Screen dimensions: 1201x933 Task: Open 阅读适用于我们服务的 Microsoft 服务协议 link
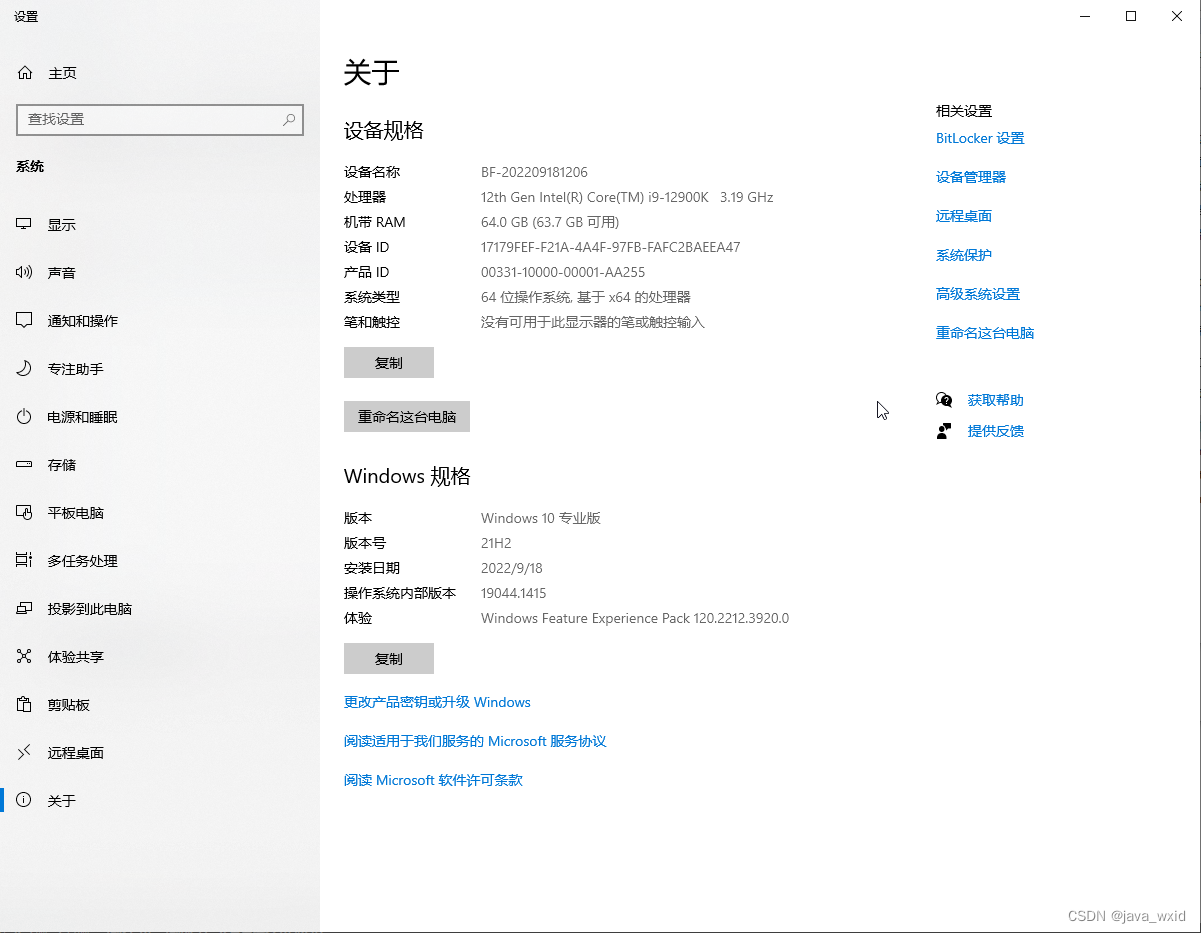tap(475, 741)
